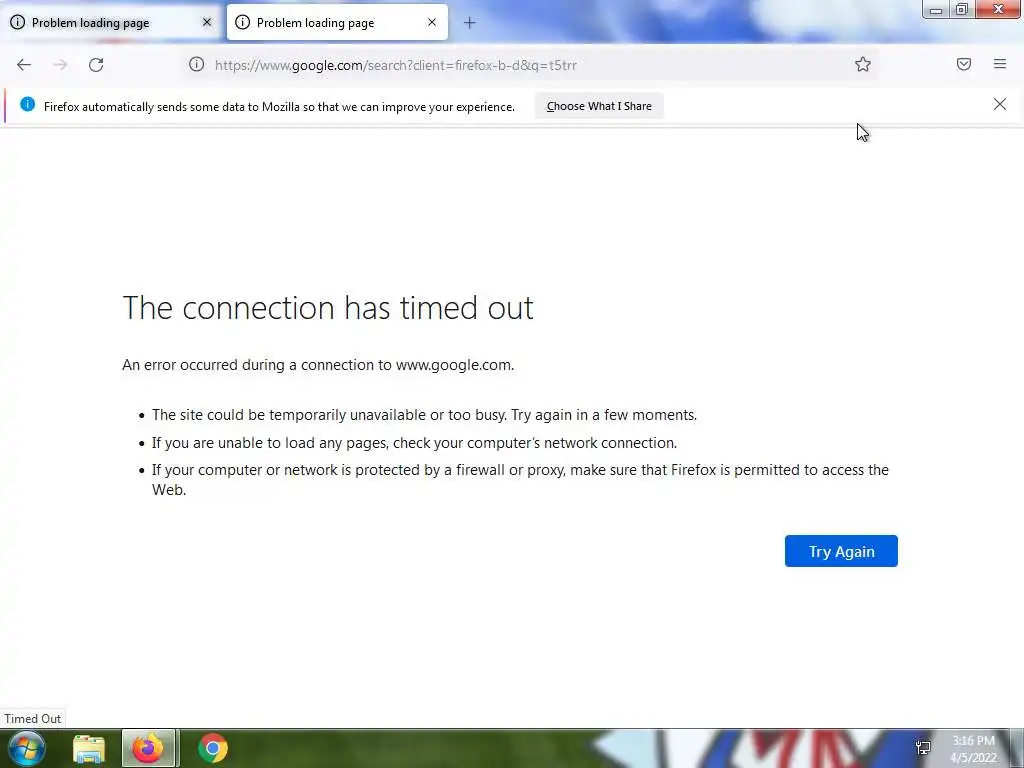Click the heading The connection has timed out

[328, 308]
